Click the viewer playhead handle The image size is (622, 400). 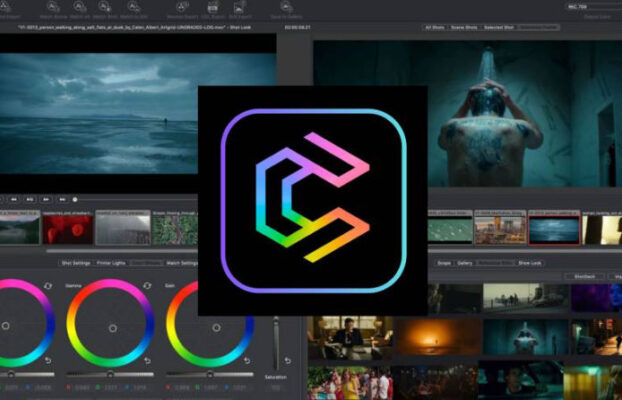point(75,200)
